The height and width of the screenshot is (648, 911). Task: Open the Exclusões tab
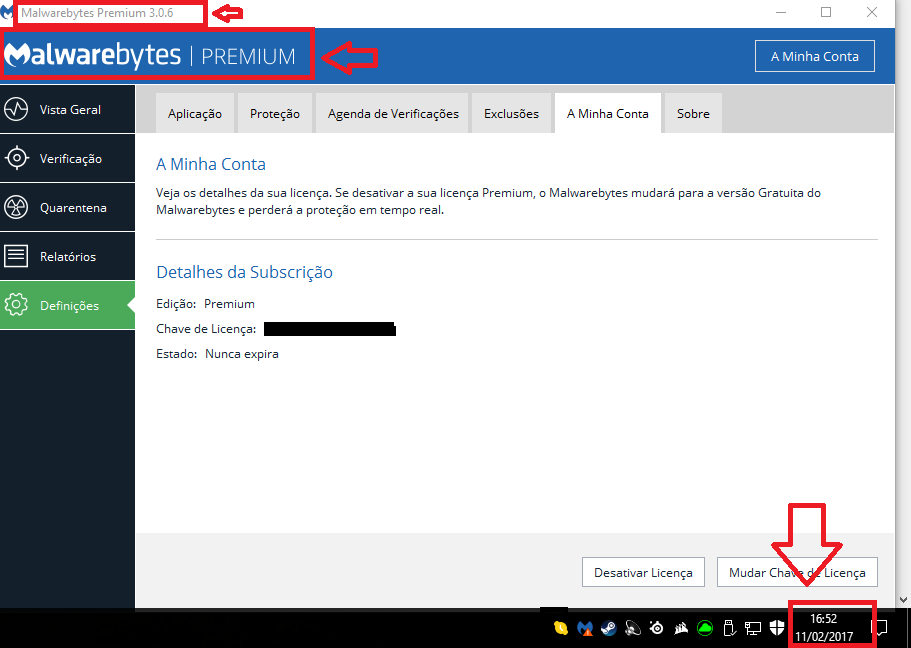point(511,113)
